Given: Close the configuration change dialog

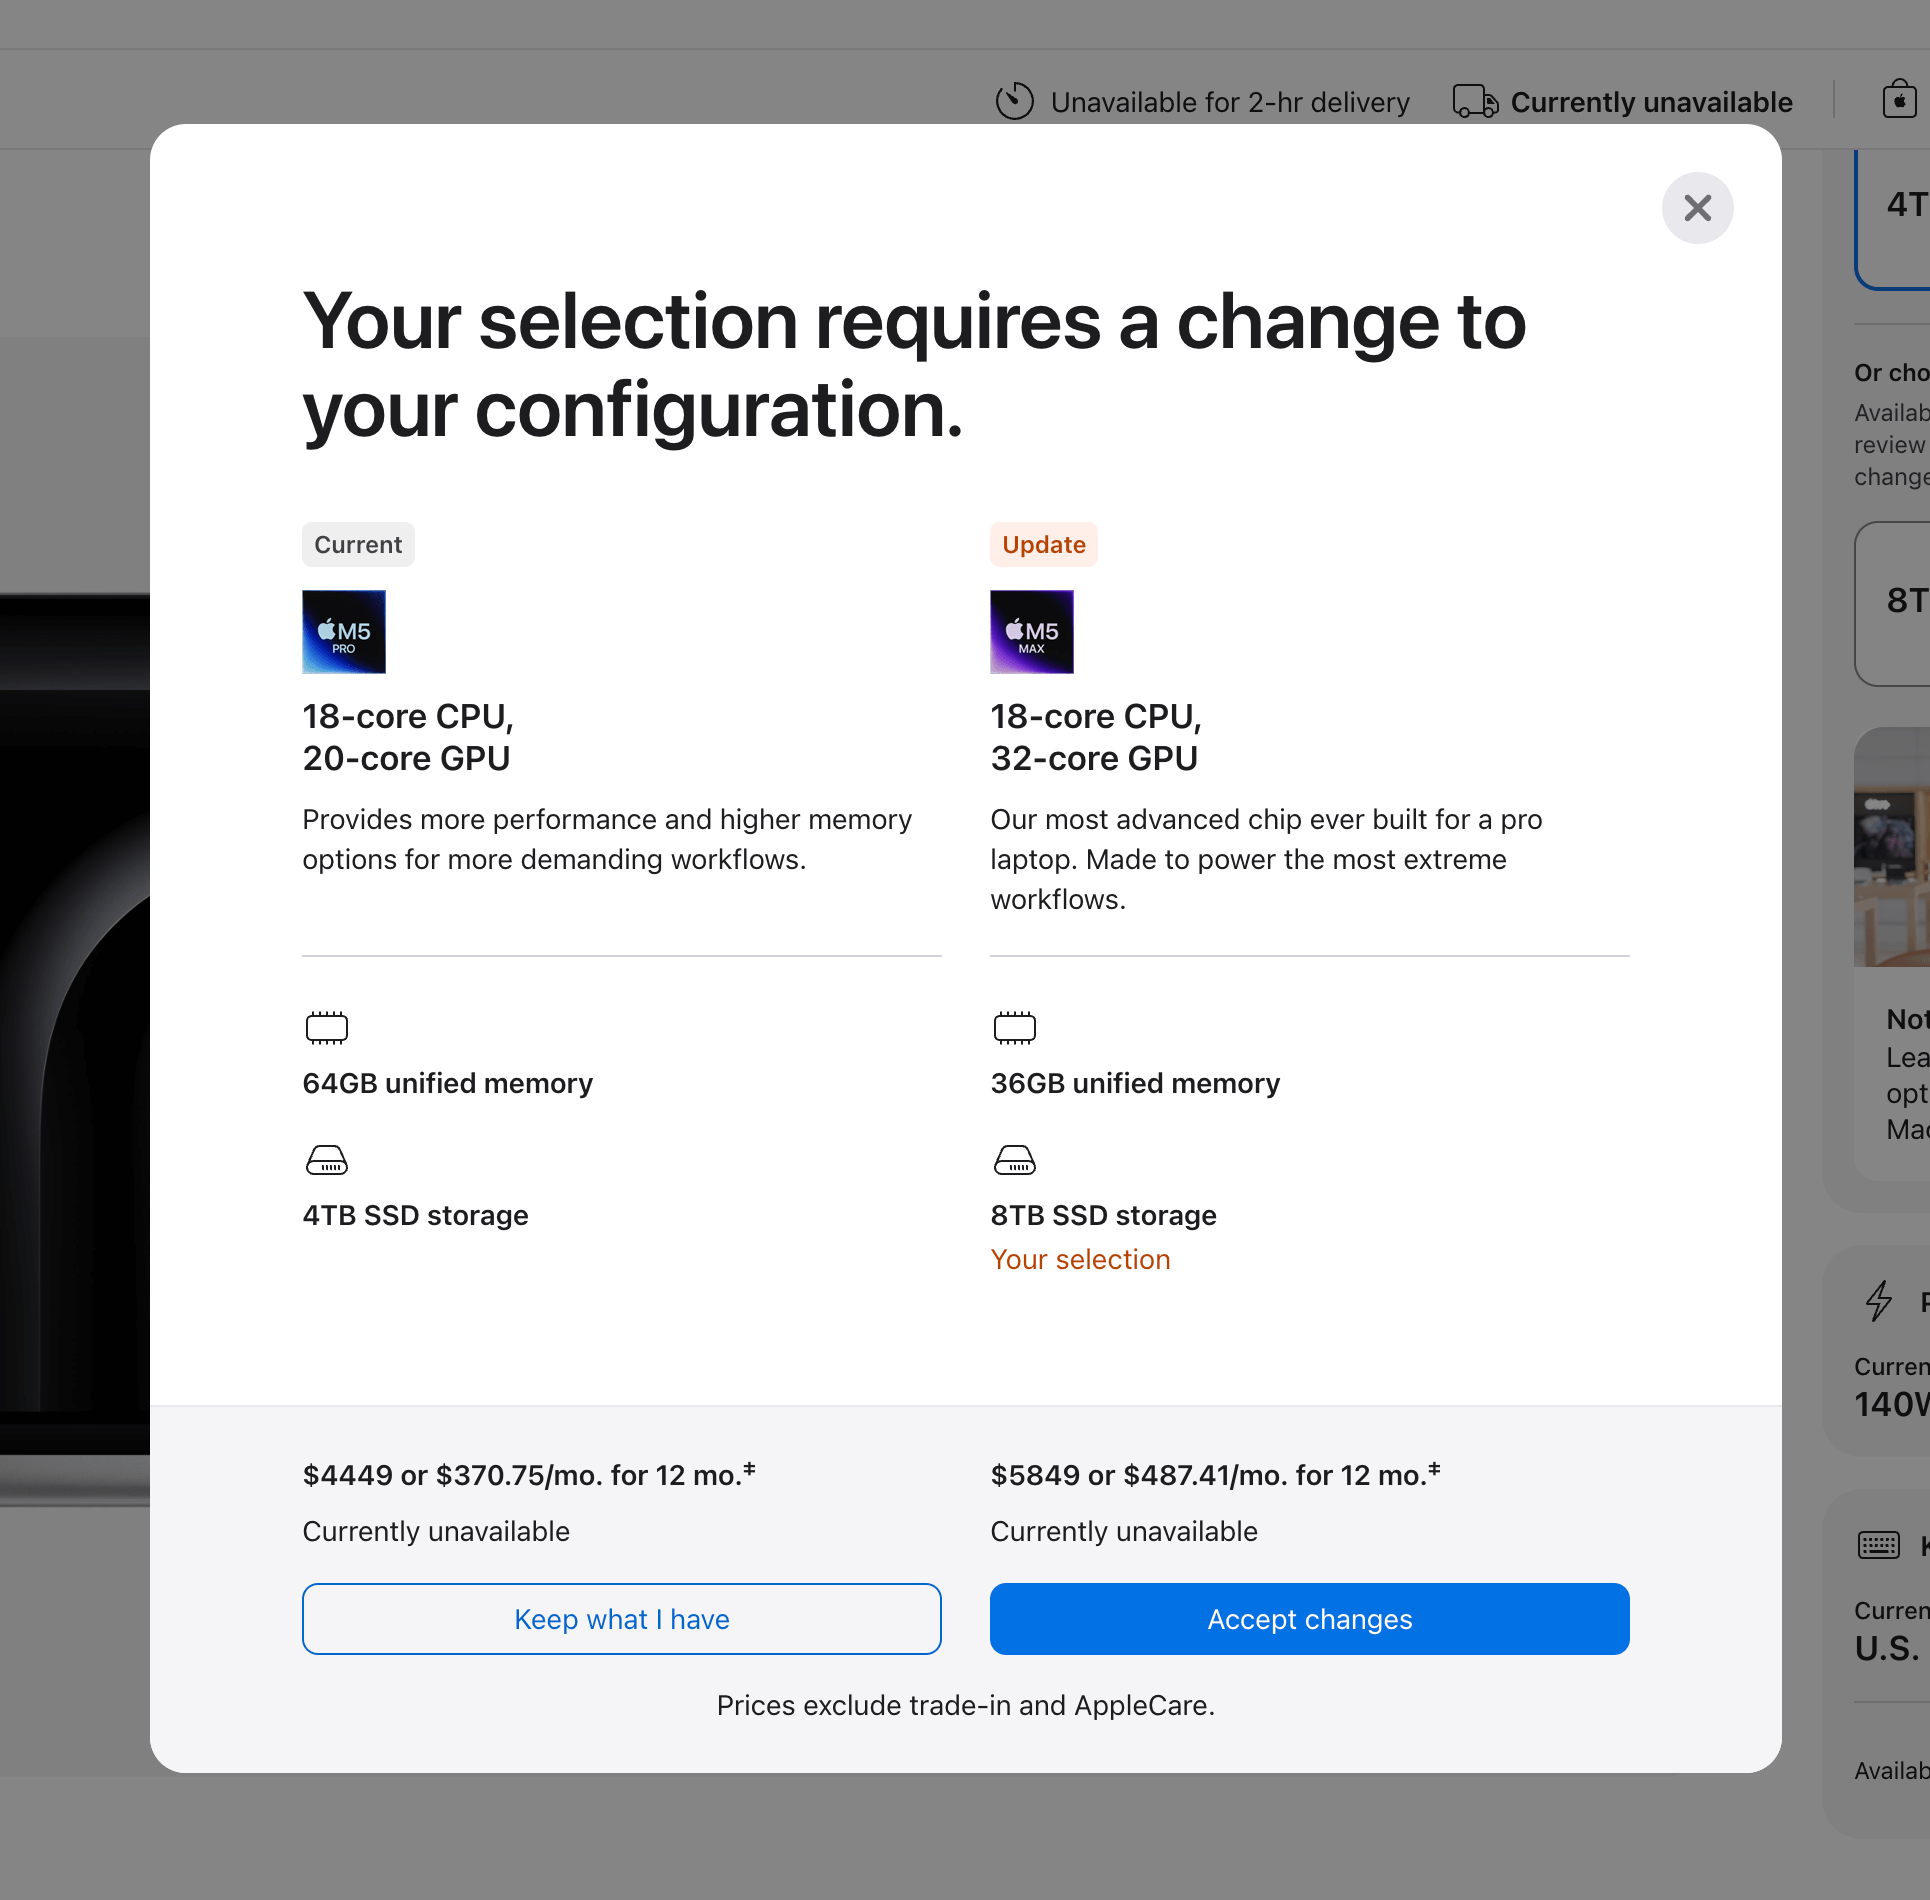Looking at the screenshot, I should pyautogui.click(x=1697, y=208).
